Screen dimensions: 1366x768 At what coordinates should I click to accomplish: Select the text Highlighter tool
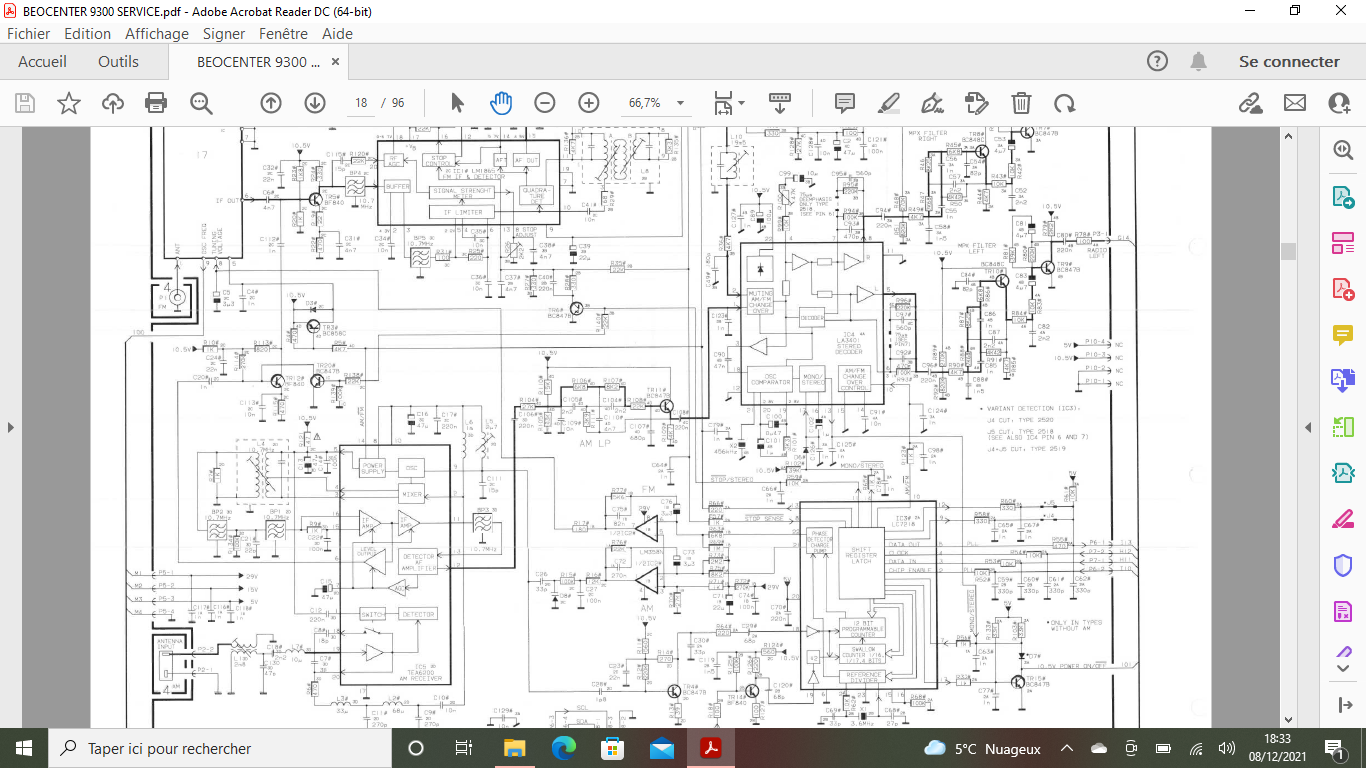click(x=889, y=103)
